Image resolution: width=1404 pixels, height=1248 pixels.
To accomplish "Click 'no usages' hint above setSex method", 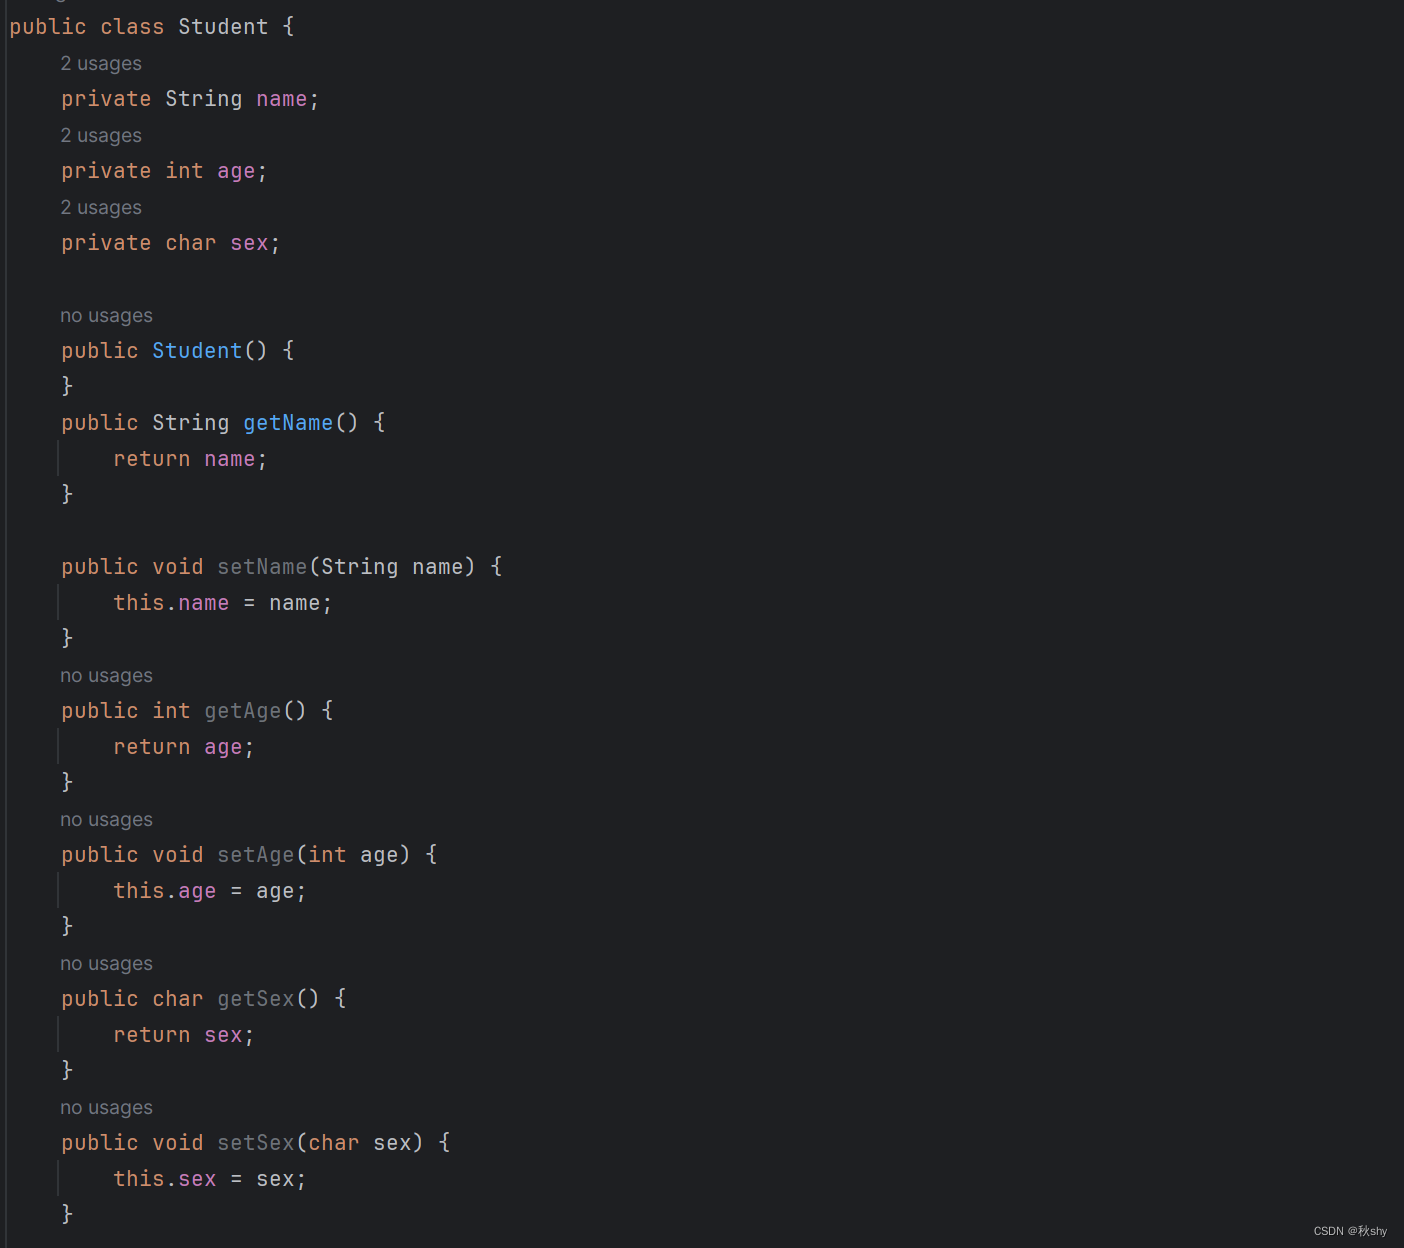I will (106, 1108).
